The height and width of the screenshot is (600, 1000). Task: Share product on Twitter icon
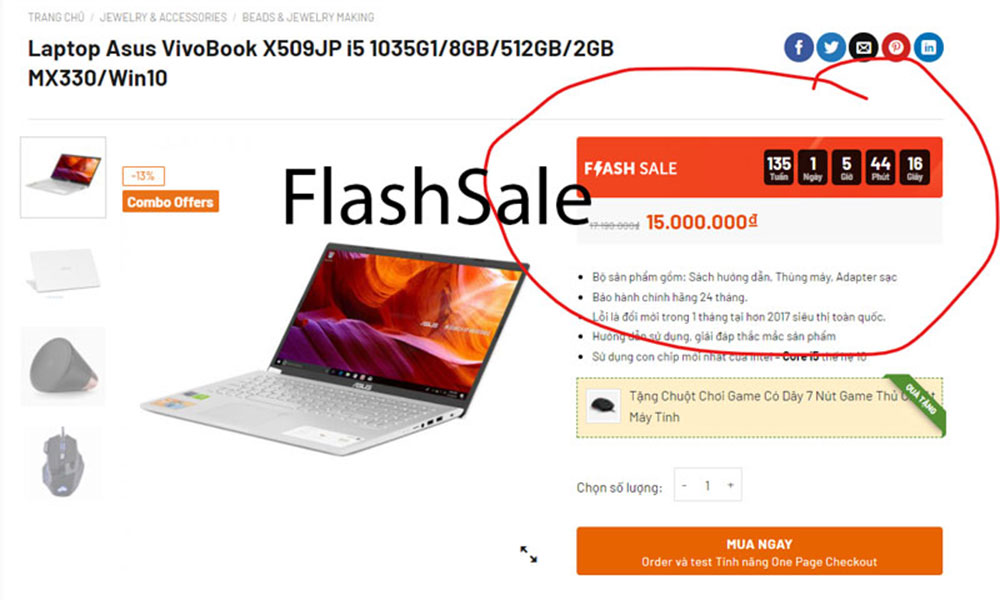831,47
